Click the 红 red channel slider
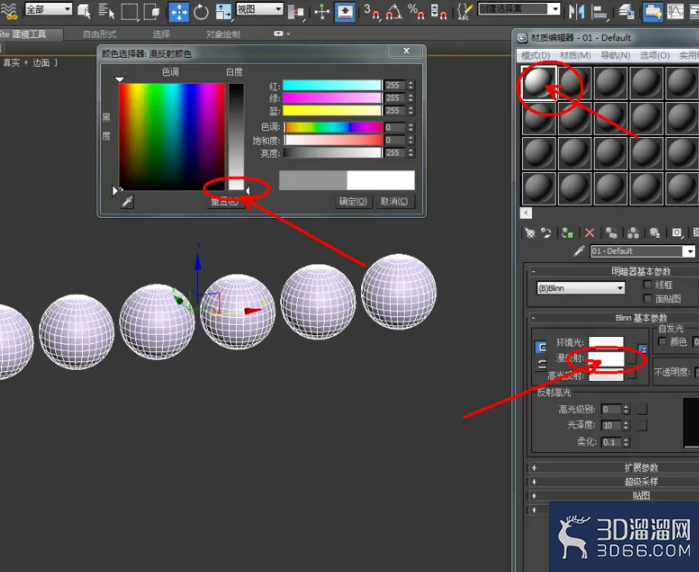Image resolution: width=699 pixels, height=572 pixels. [332, 85]
